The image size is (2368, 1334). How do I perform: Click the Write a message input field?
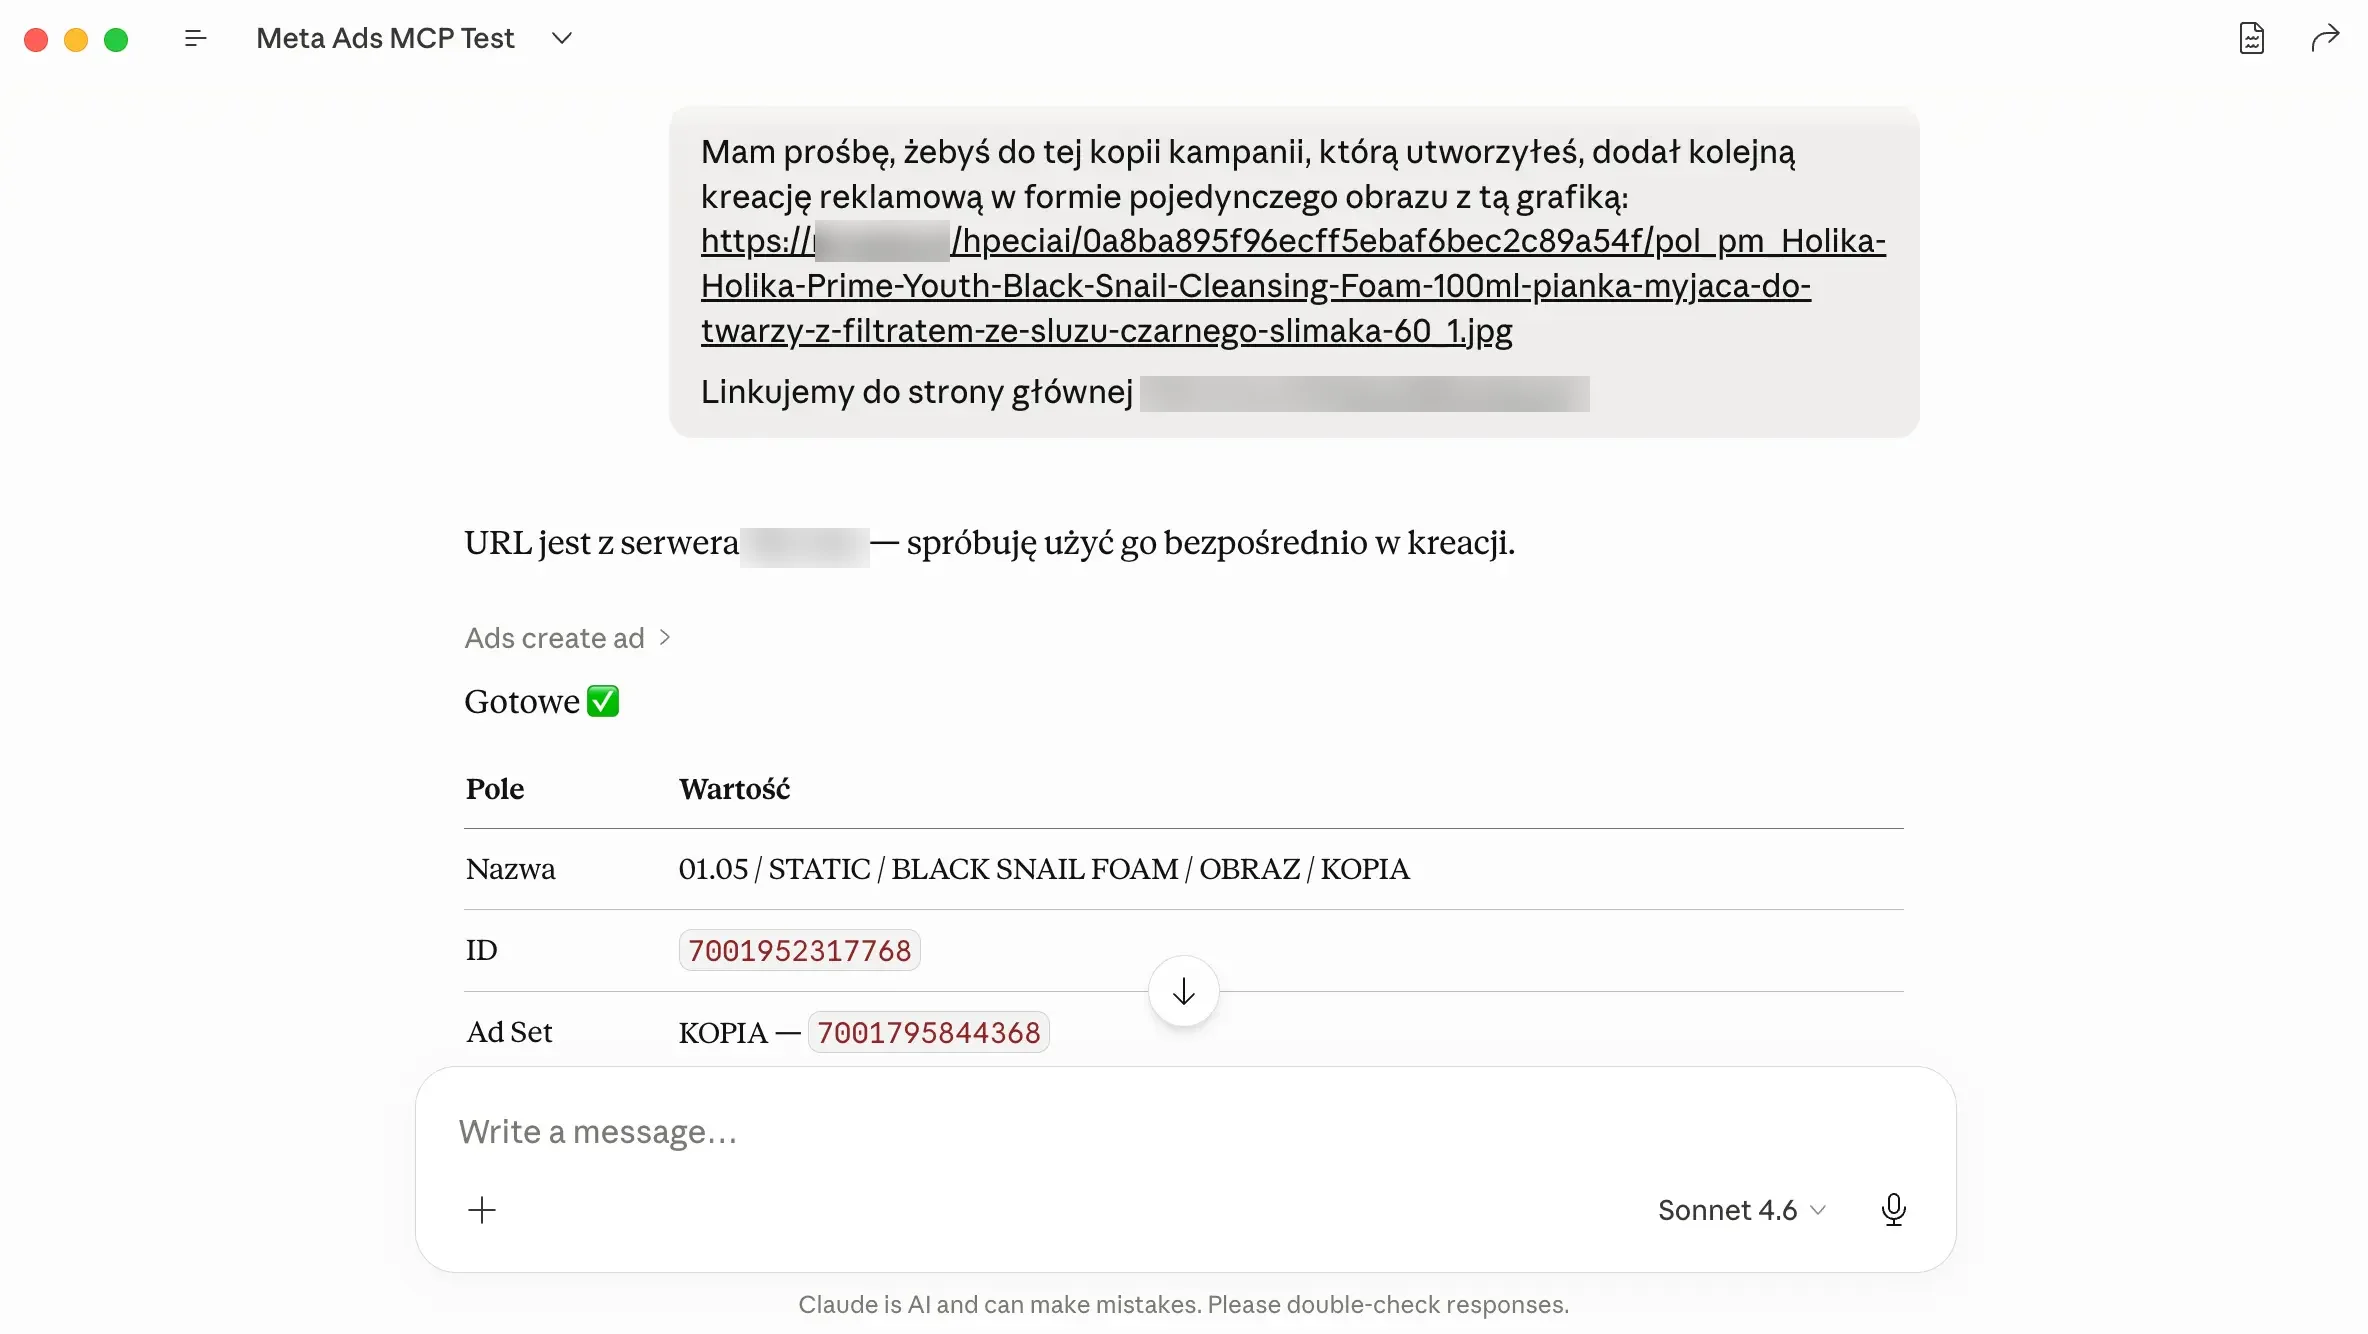point(1184,1132)
